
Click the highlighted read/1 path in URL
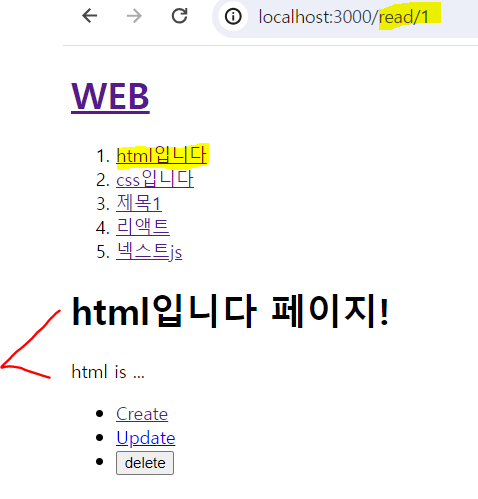pos(404,17)
